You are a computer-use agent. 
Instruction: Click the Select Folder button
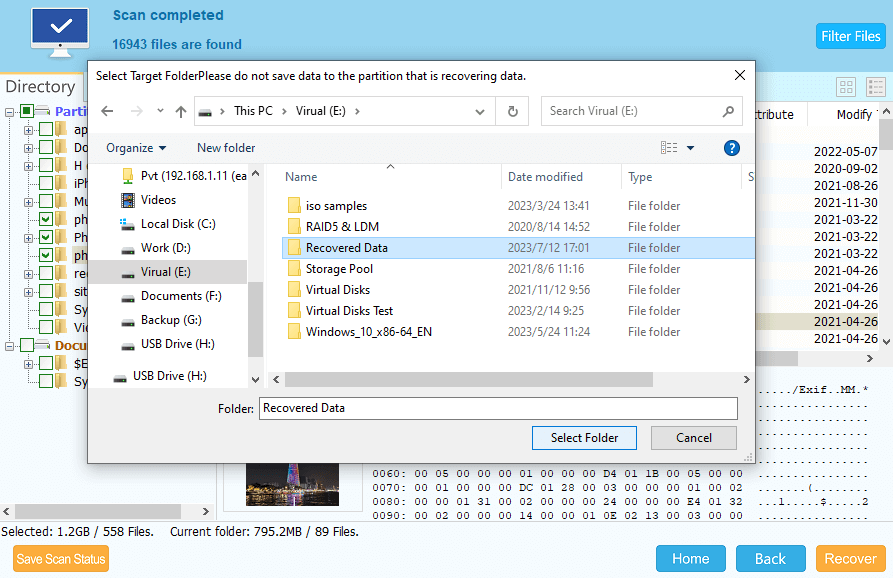(x=584, y=438)
